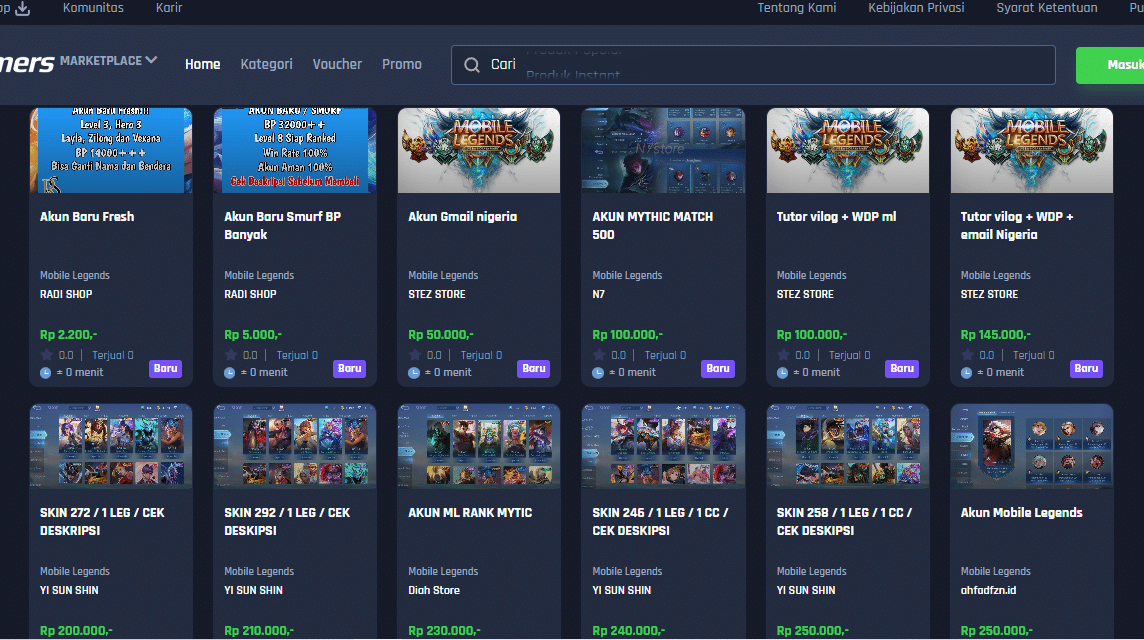Screen dimensions: 1144x640
Task: Click Mobile Legends label under AKUN MYTHIC MATCH 500
Action: click(x=627, y=275)
